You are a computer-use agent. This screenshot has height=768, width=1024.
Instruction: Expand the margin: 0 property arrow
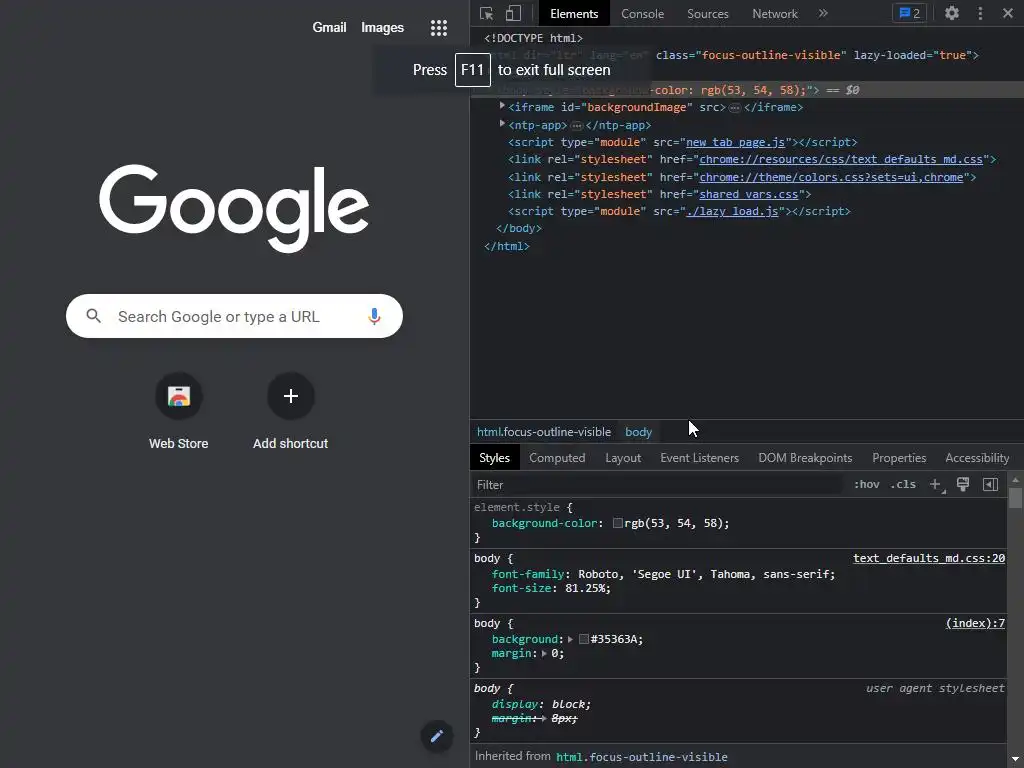544,654
